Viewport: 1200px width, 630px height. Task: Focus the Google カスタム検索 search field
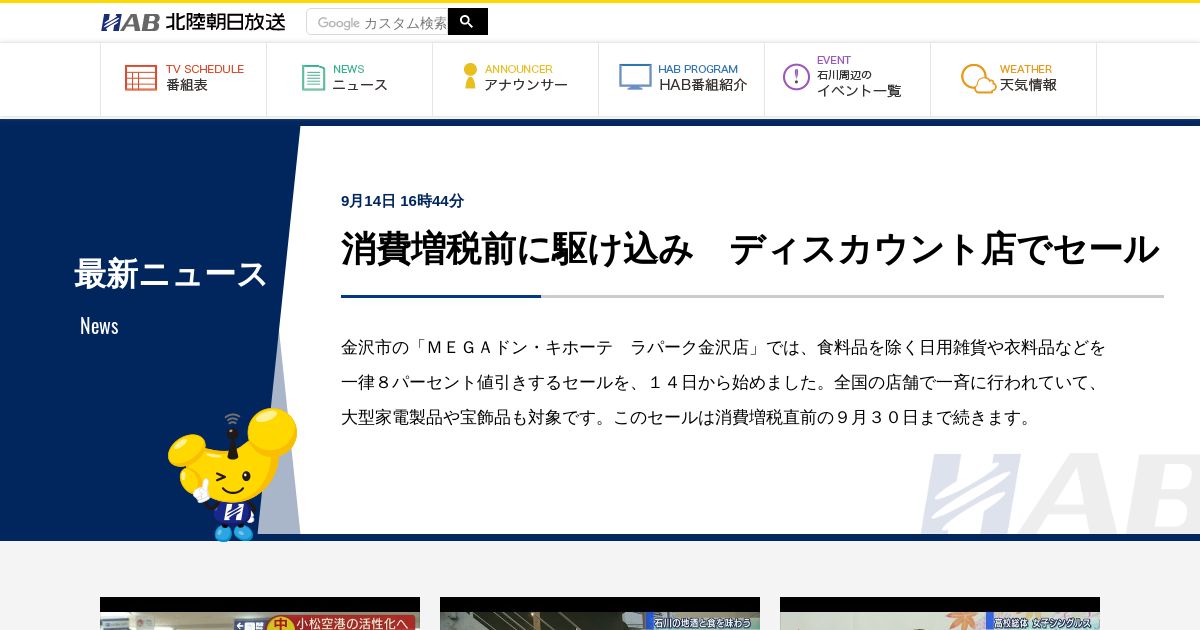(x=378, y=22)
